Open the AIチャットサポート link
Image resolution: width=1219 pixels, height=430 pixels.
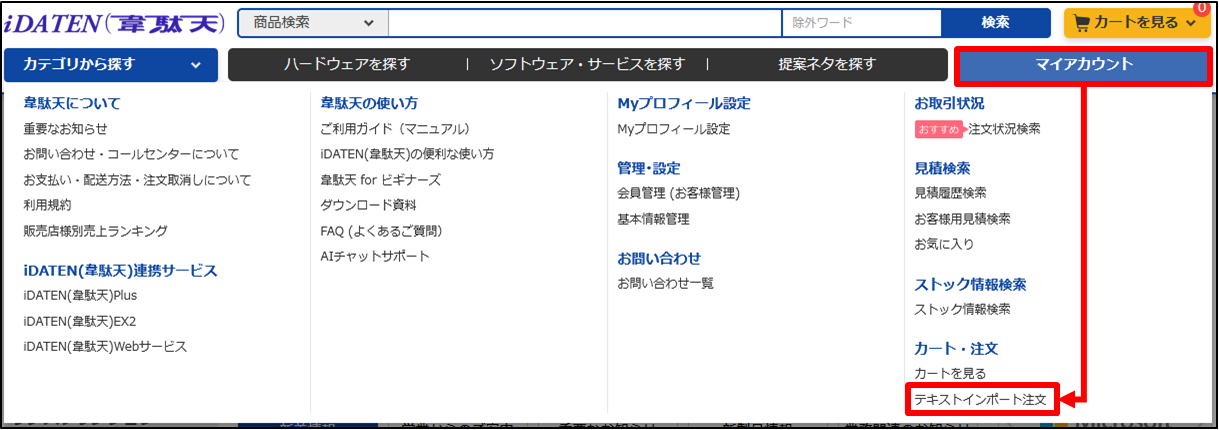[x=375, y=257]
